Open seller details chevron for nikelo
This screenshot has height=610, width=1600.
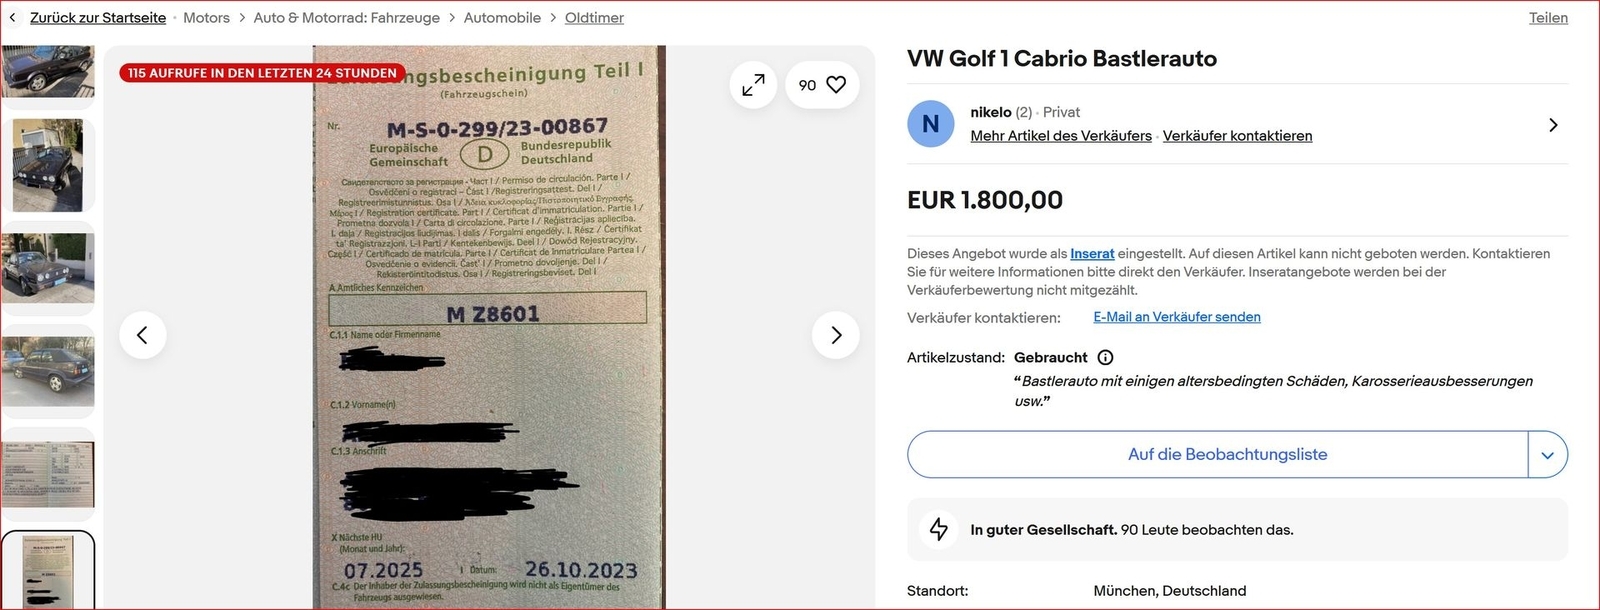click(1553, 125)
